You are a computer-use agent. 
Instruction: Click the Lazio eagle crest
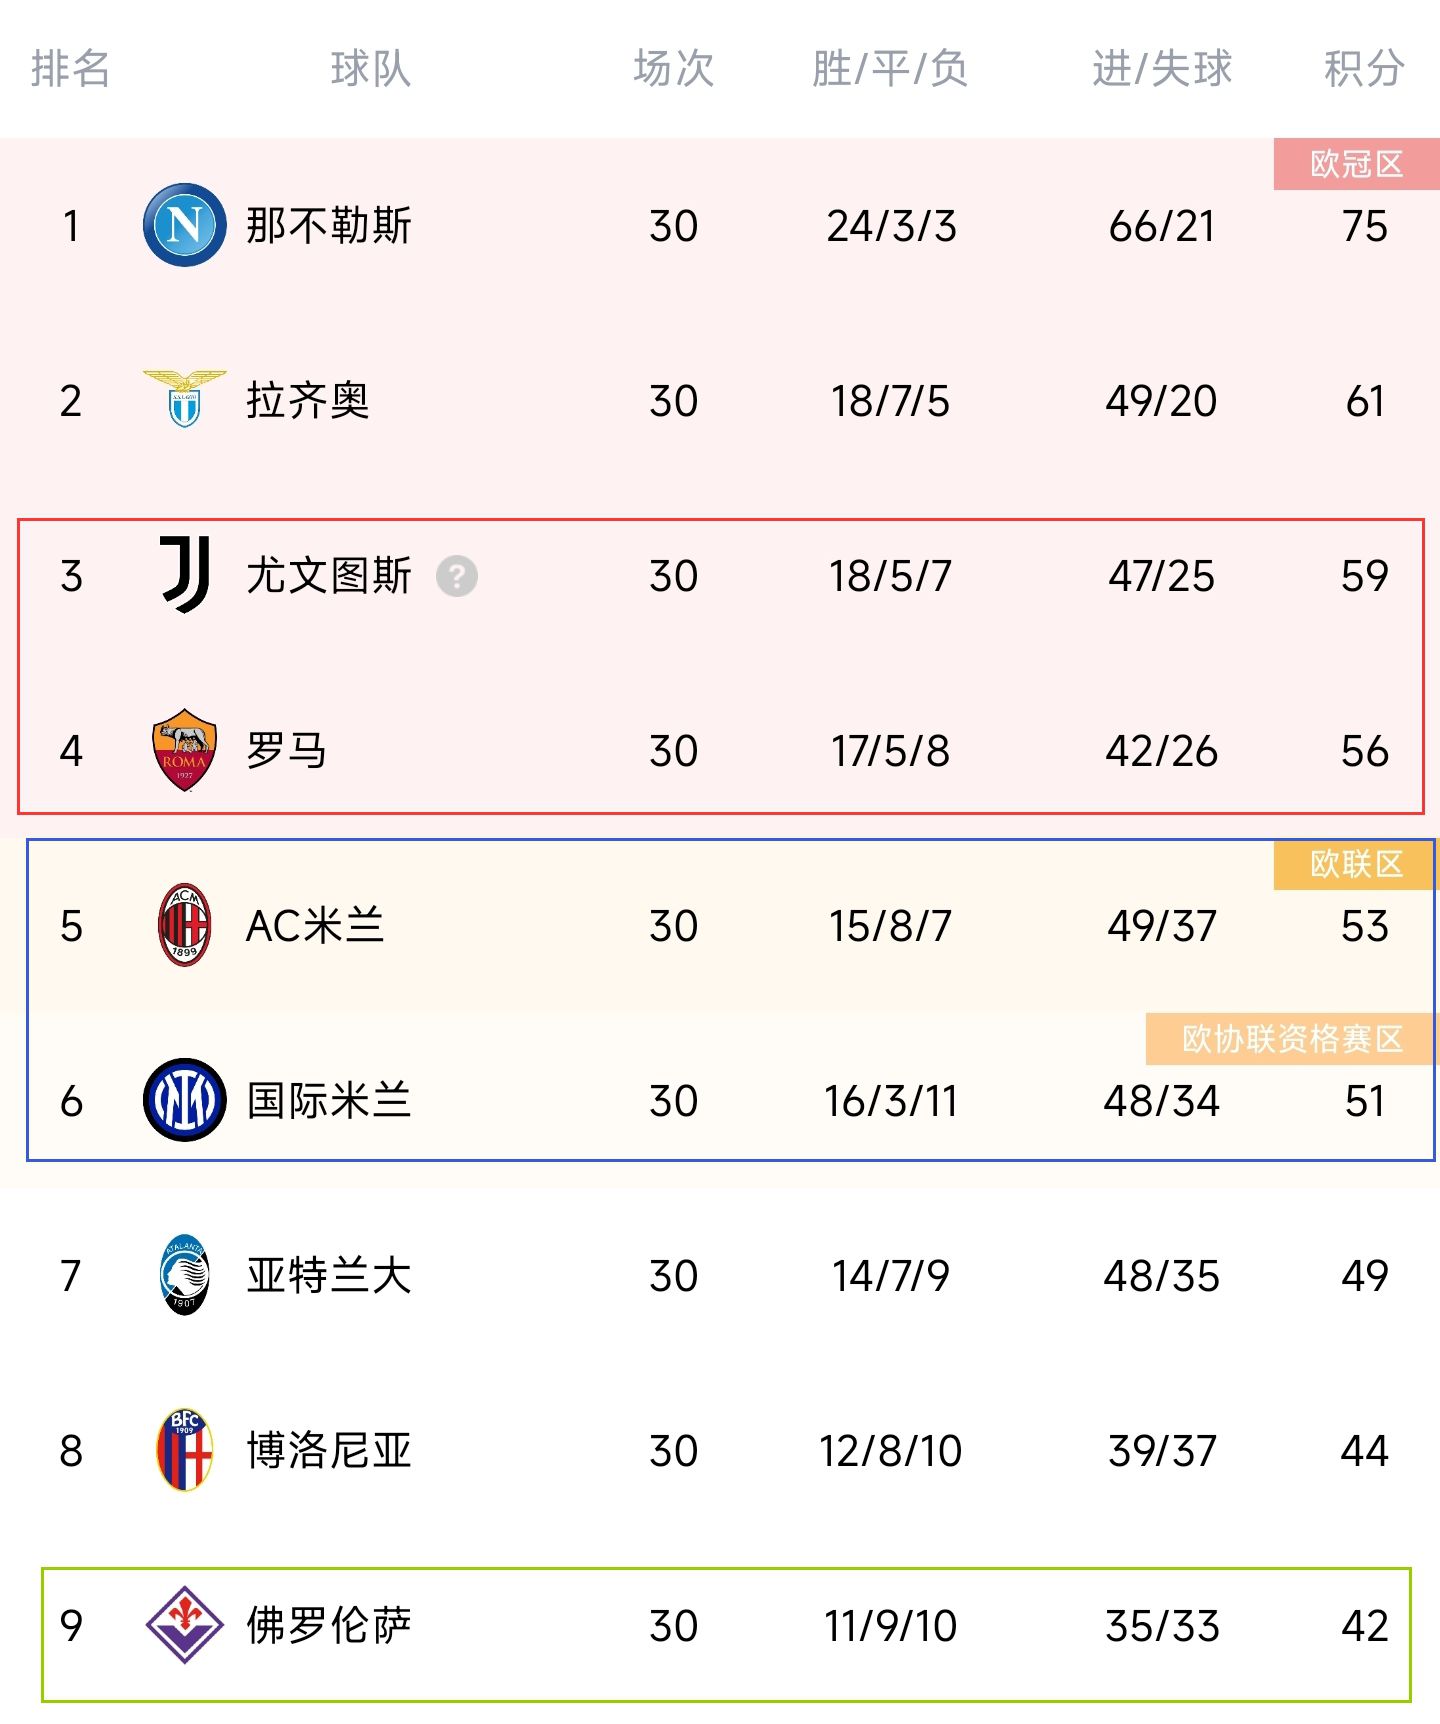pos(185,399)
